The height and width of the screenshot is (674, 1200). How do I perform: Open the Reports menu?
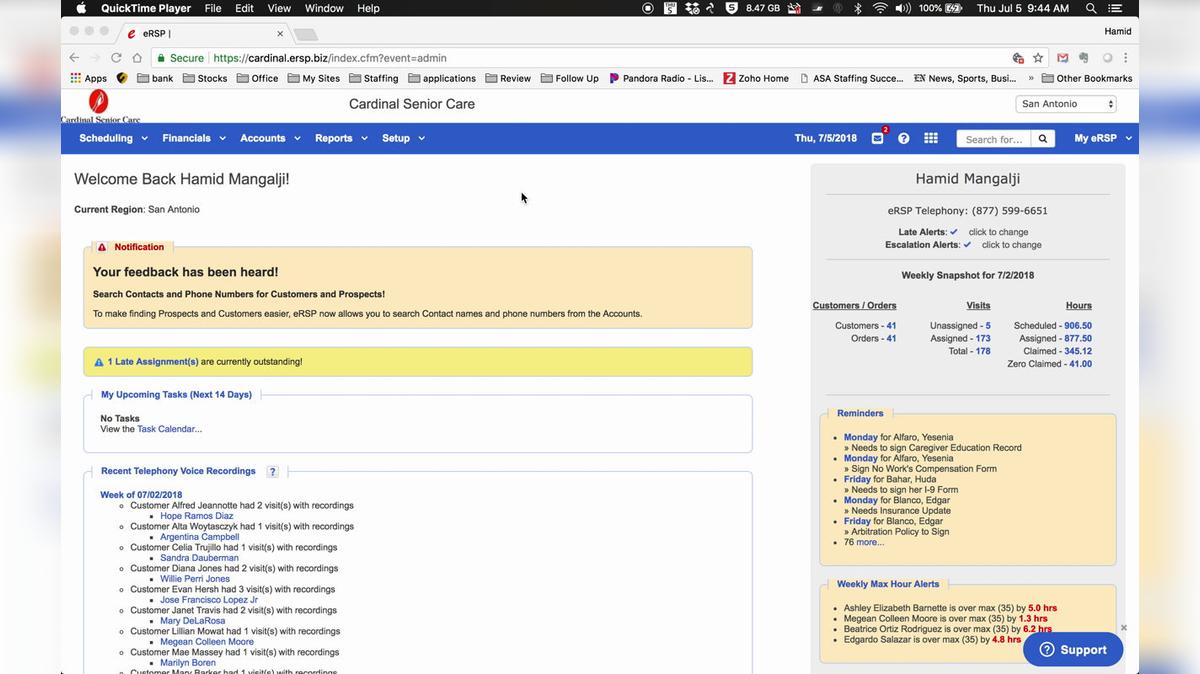tap(334, 138)
